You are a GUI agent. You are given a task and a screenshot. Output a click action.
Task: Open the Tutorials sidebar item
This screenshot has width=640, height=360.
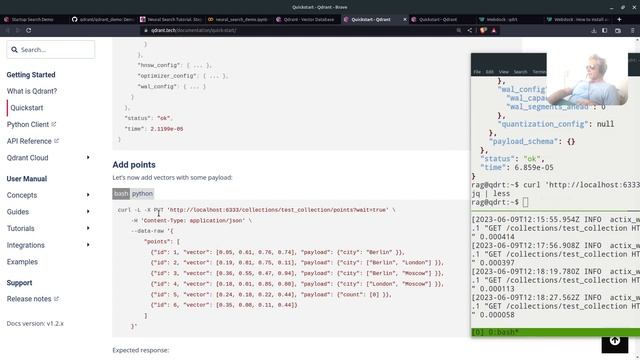(x=20, y=229)
